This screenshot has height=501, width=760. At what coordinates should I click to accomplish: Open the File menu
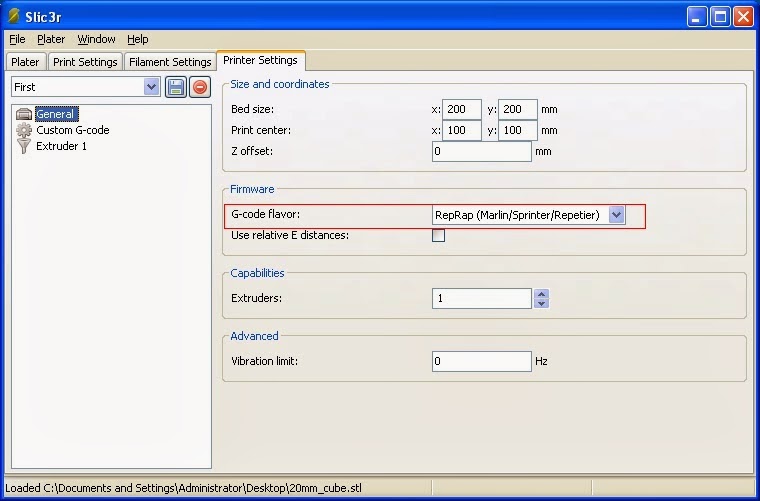coord(17,39)
